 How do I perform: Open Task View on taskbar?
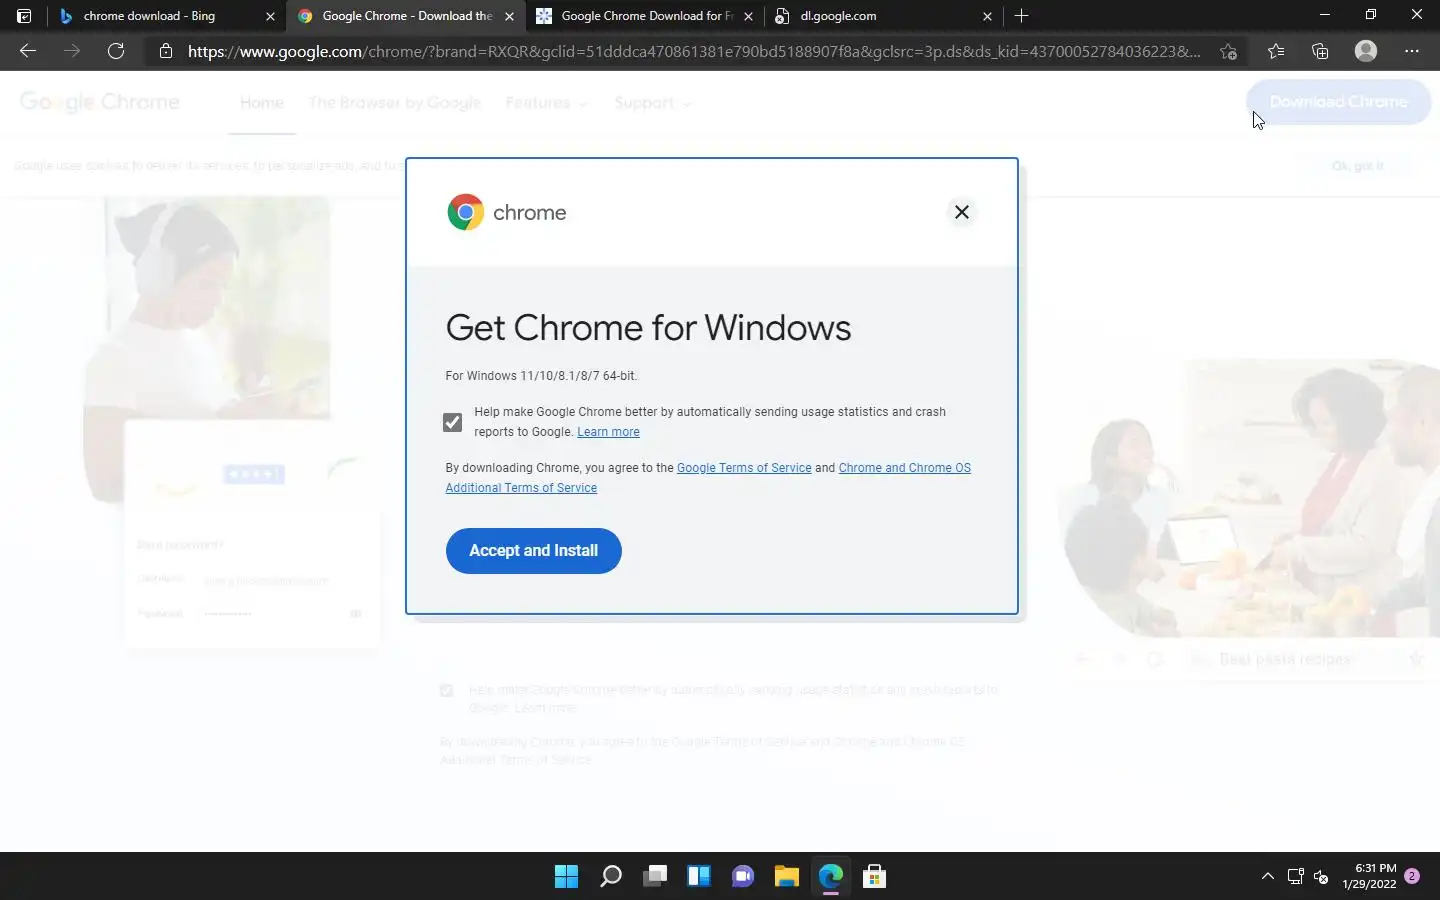tap(654, 877)
